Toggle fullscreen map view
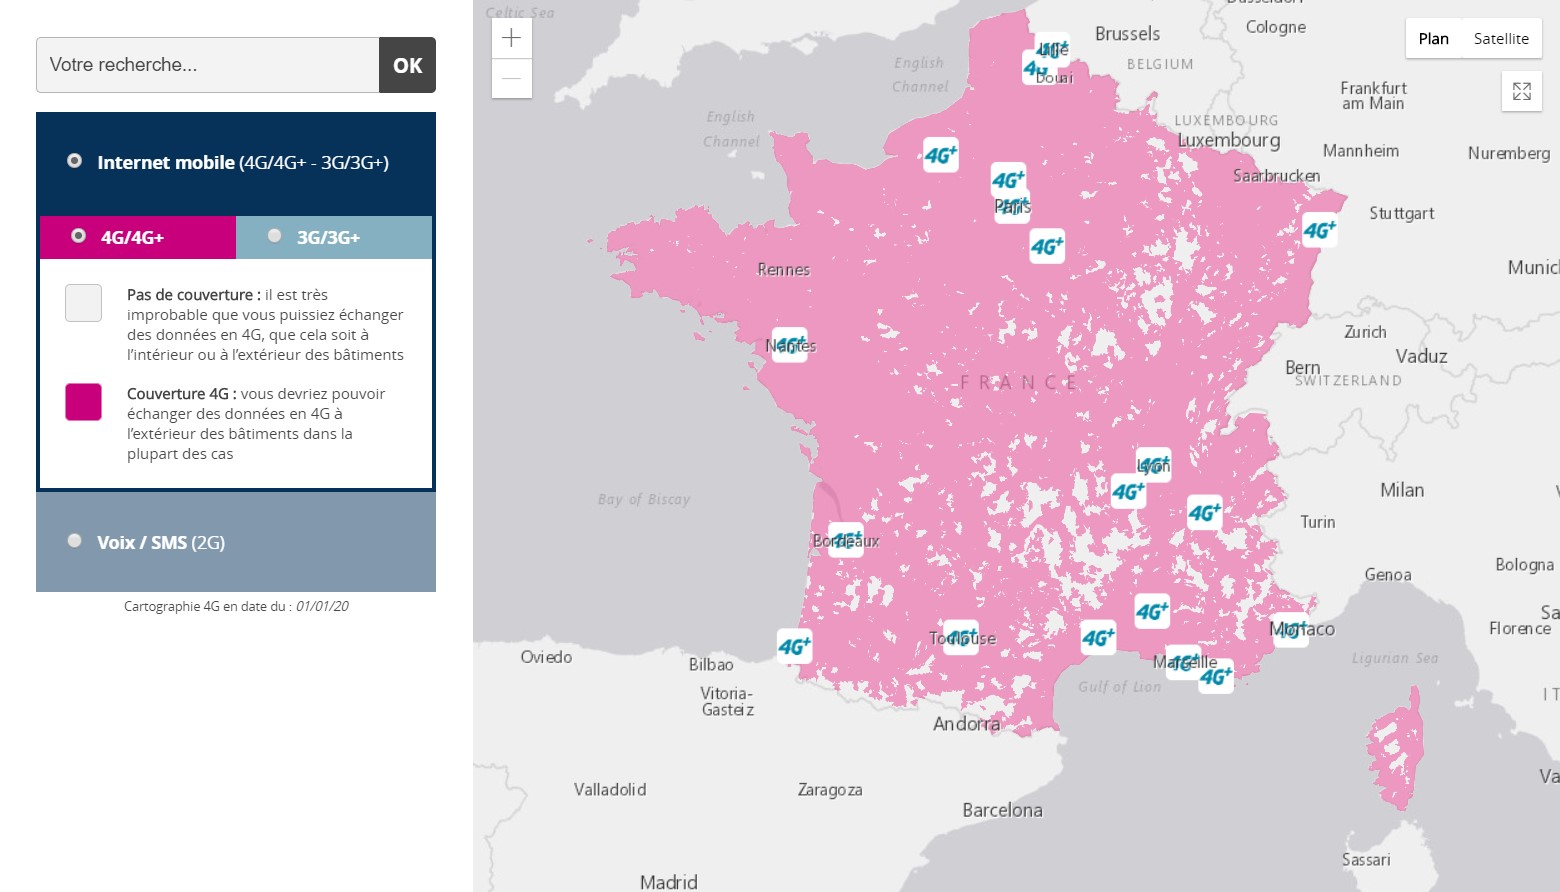The image size is (1560, 892). pyautogui.click(x=1522, y=91)
